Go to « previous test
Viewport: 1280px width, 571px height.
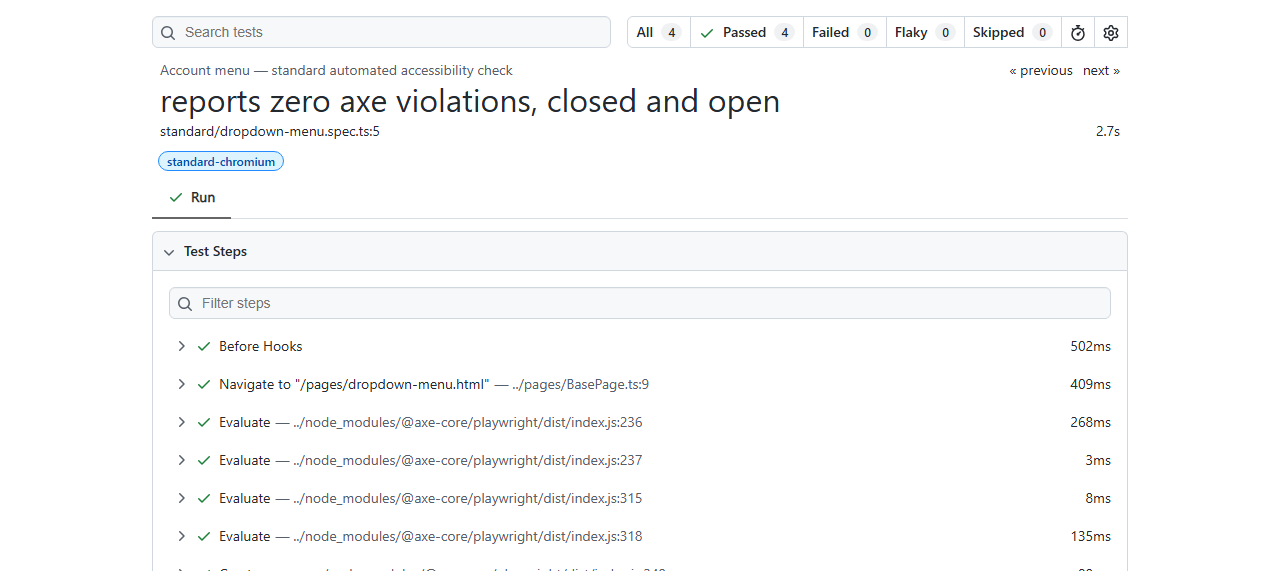(x=1041, y=70)
